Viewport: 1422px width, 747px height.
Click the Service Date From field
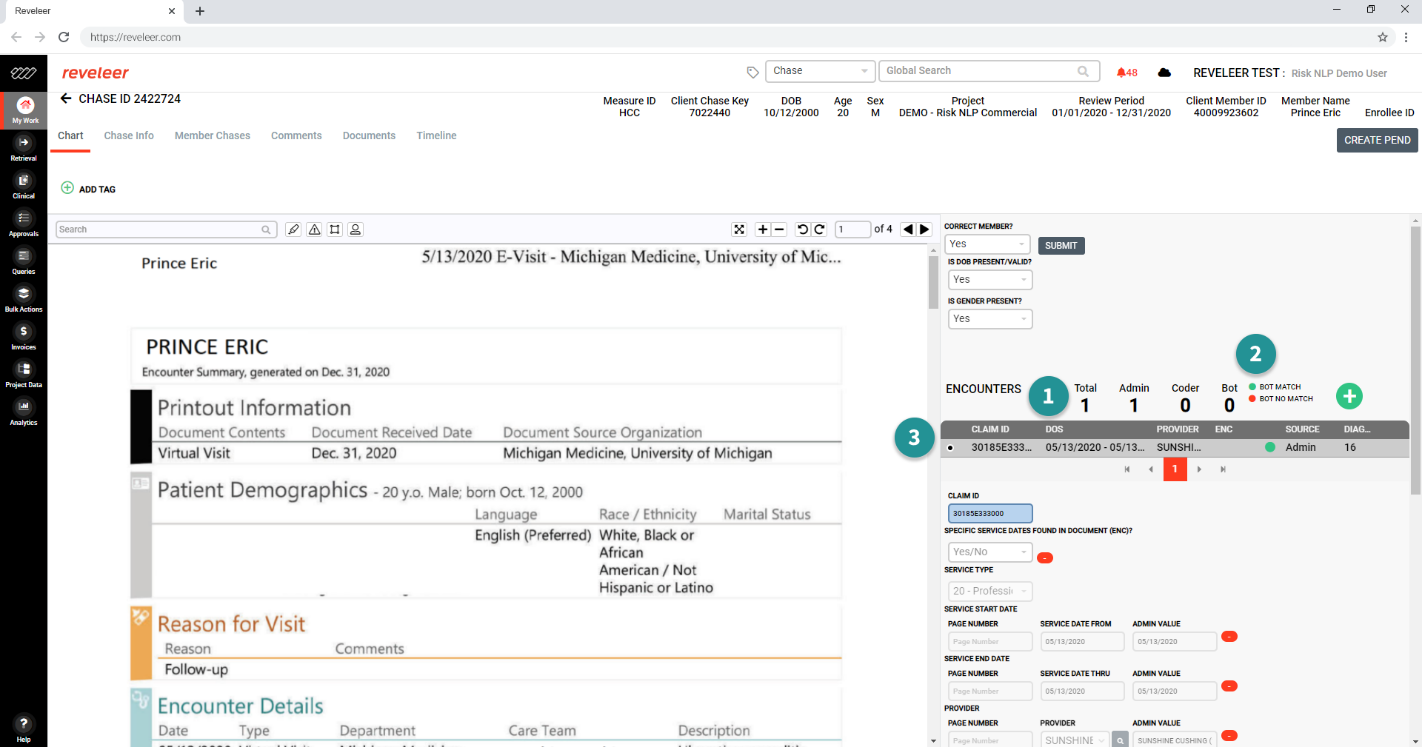coord(1082,641)
